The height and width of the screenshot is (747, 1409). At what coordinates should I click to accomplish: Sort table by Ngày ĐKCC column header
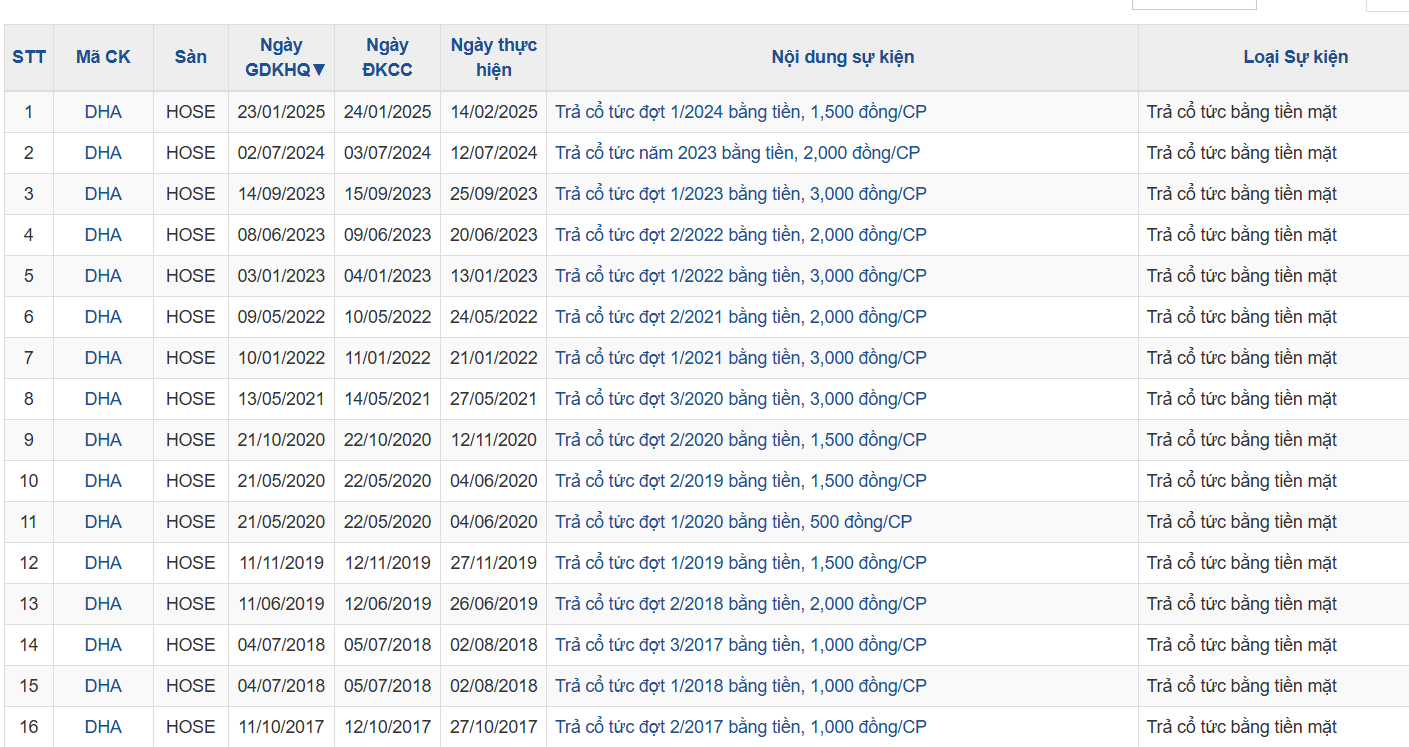point(387,57)
